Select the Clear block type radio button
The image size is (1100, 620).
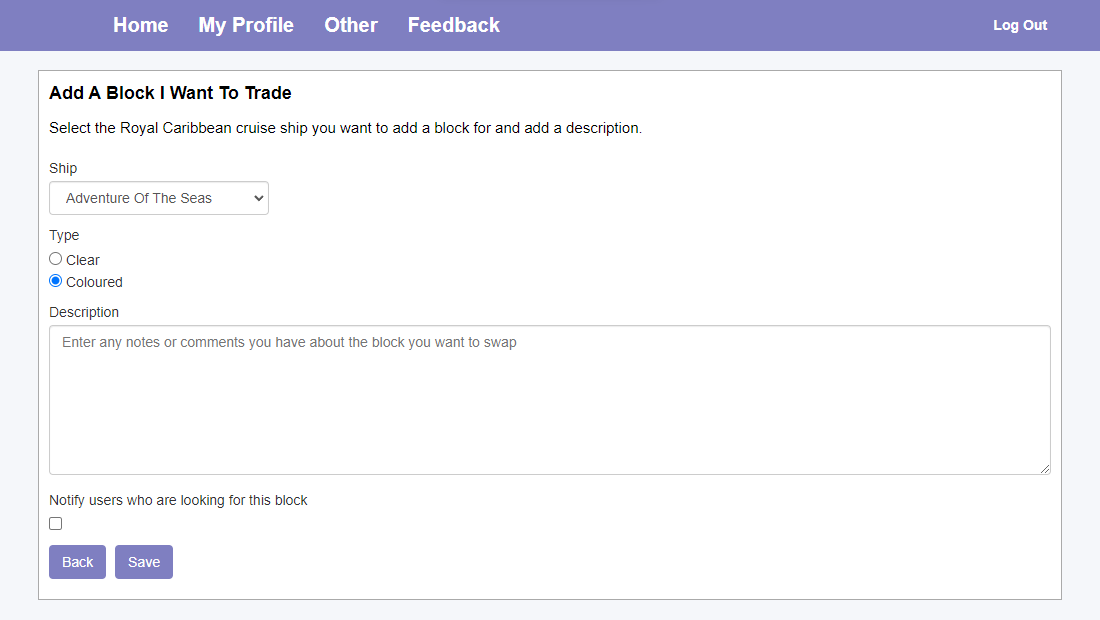[x=56, y=259]
